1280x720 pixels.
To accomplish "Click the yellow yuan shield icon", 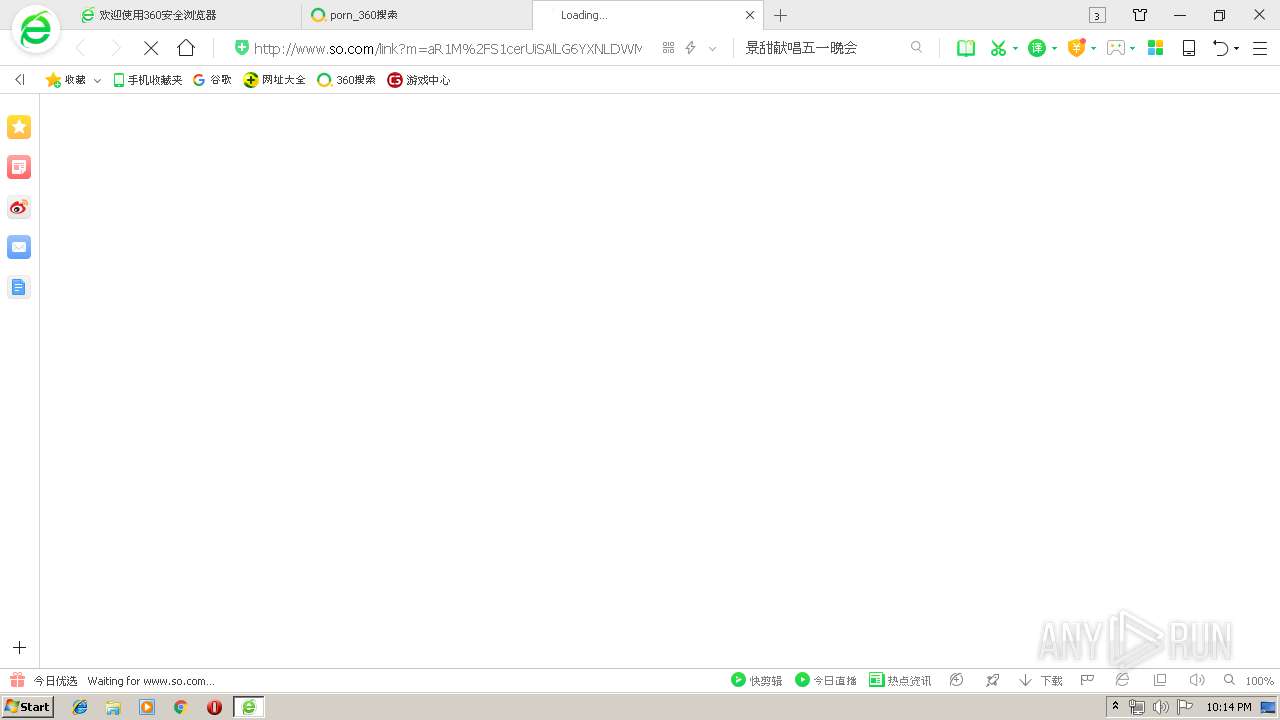I will point(1076,48).
